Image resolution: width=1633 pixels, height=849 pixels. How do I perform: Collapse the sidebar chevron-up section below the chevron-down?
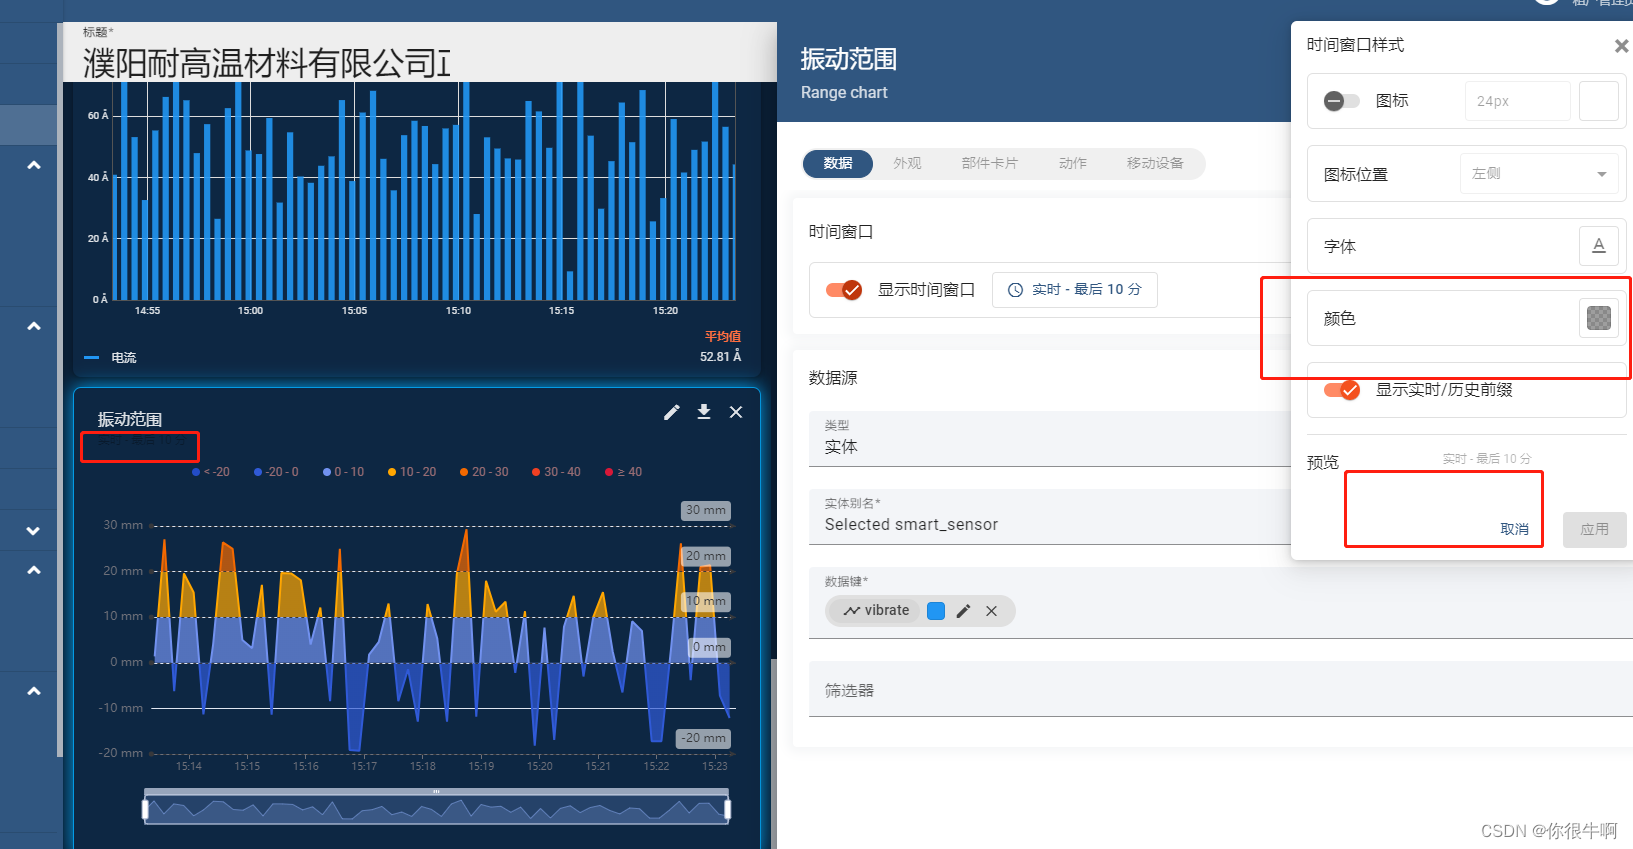(x=34, y=570)
